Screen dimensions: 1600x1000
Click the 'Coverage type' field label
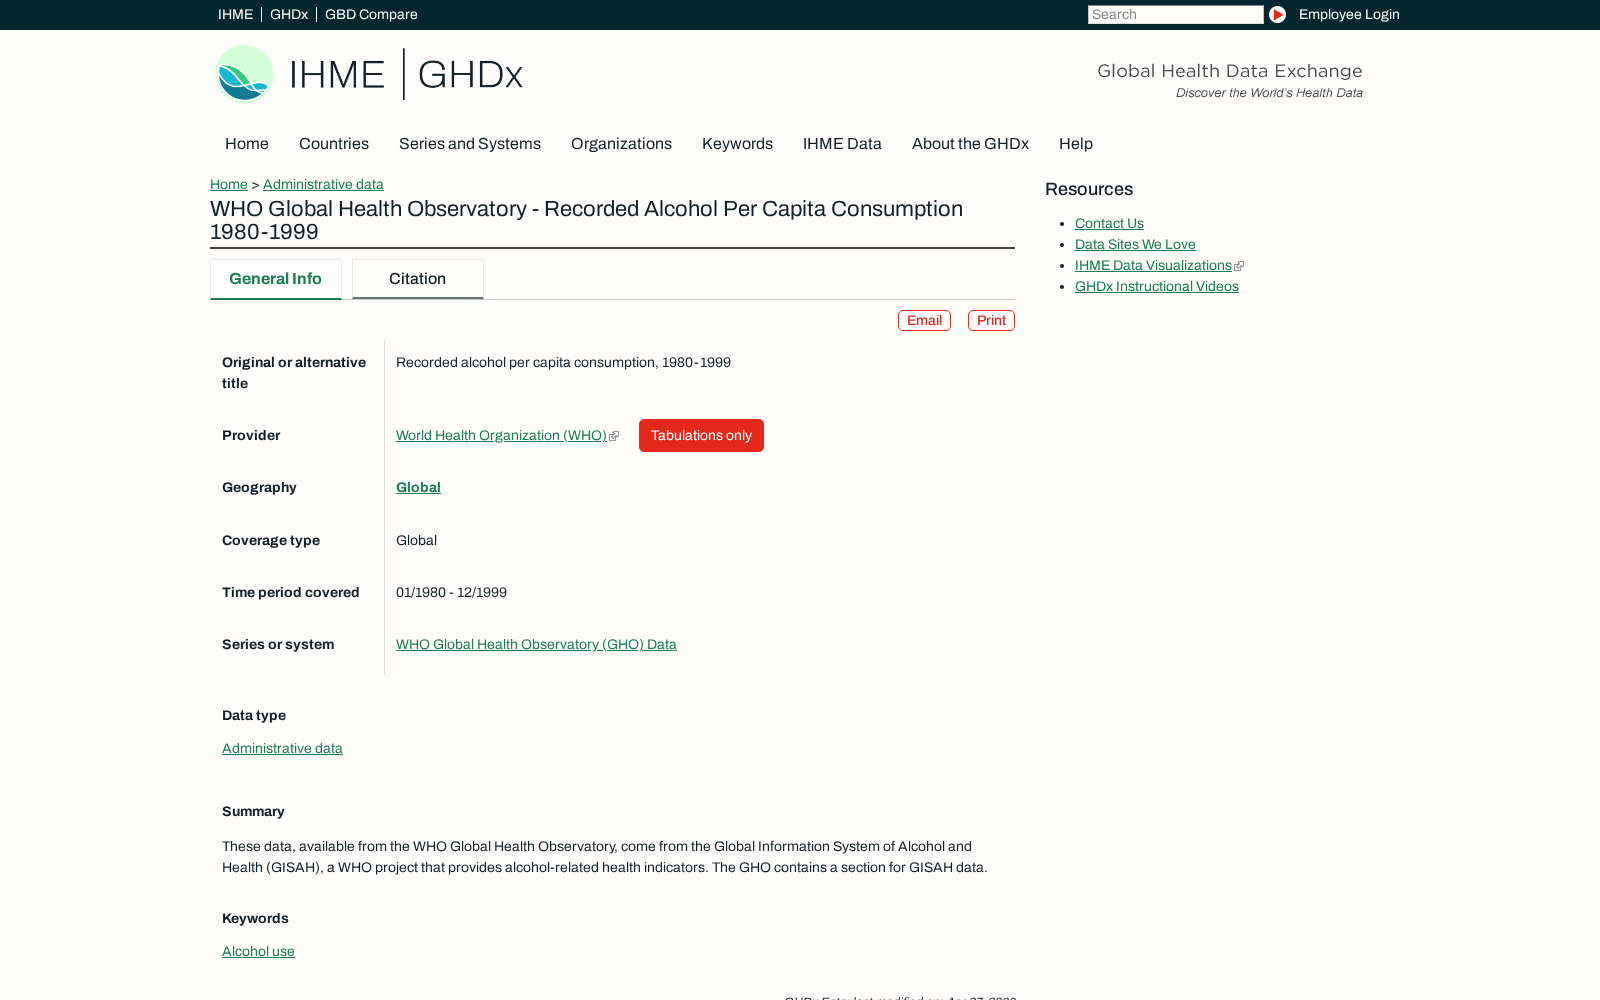[271, 540]
